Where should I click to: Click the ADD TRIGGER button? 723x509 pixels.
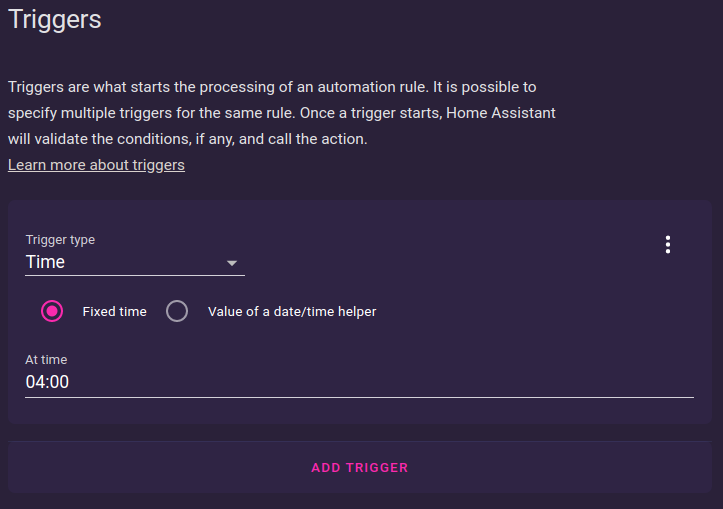[360, 468]
